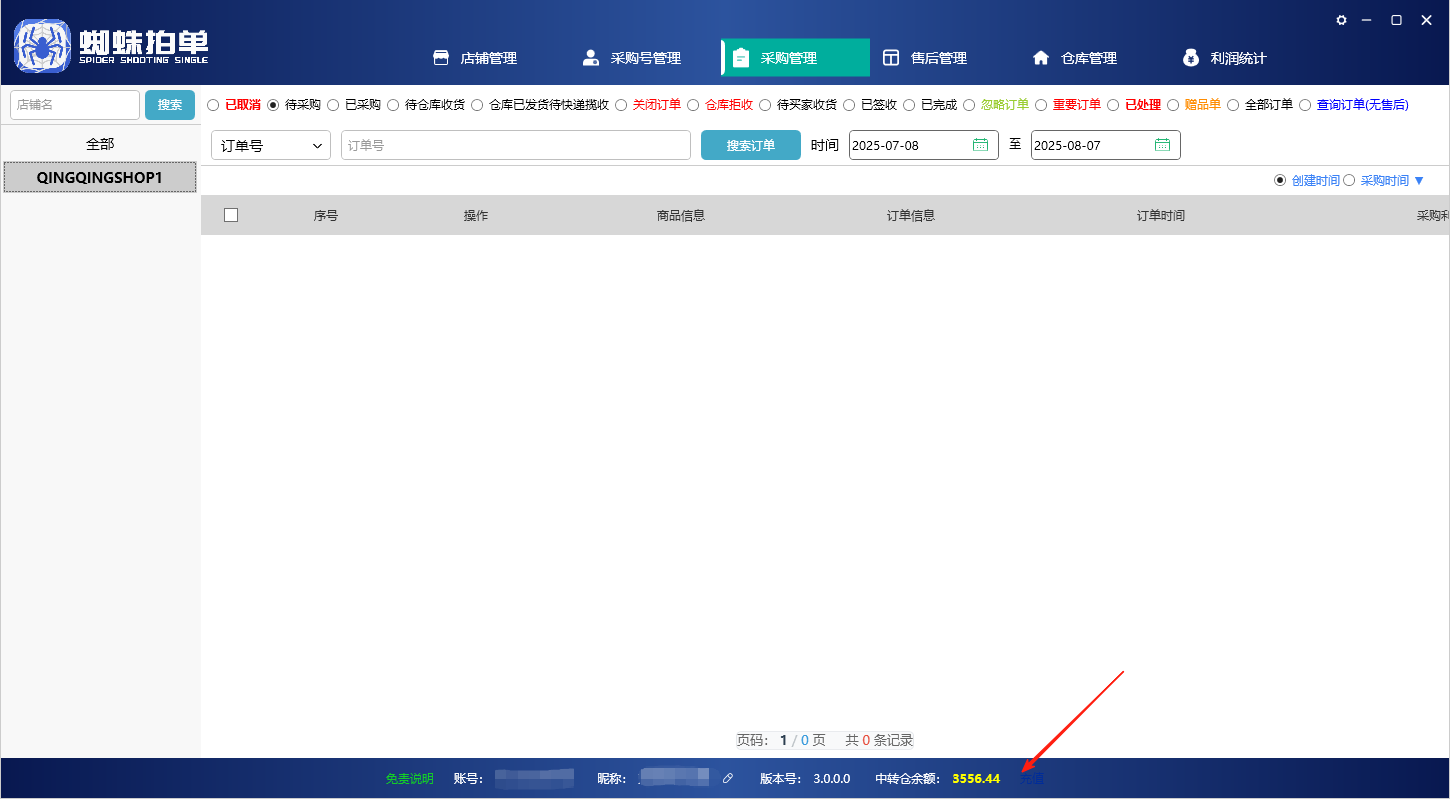
Task: Click the storefront icon beside 店铺管理
Action: point(440,57)
